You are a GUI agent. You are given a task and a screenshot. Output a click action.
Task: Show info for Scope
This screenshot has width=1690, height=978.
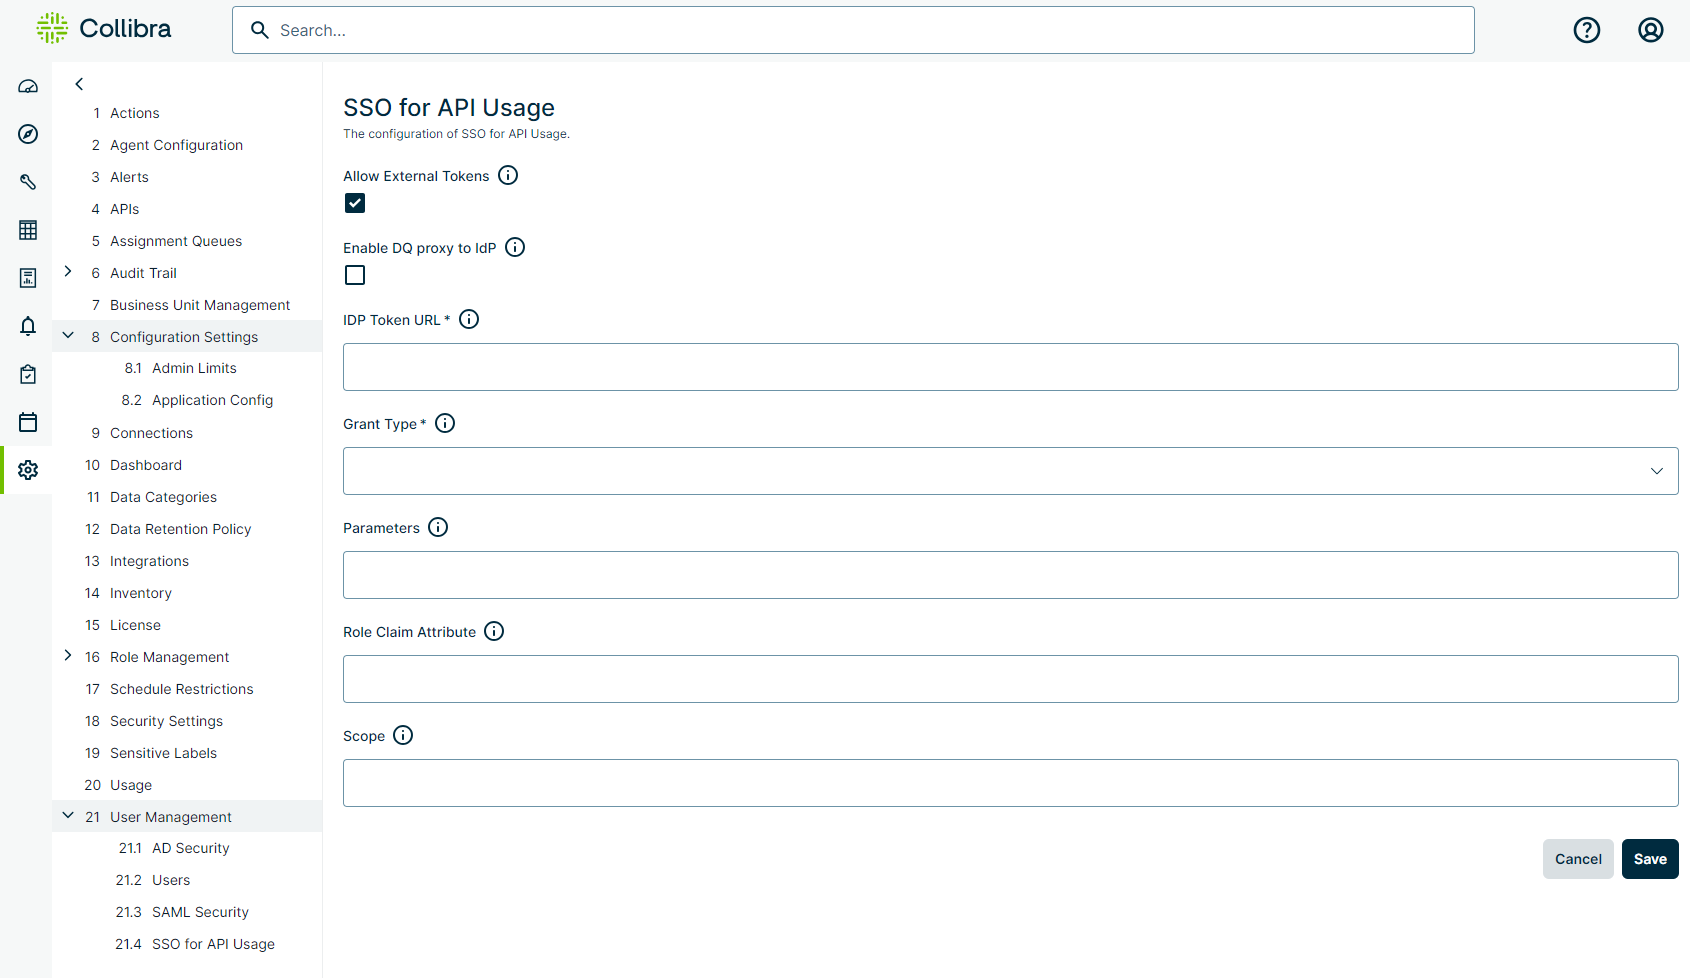tap(403, 735)
